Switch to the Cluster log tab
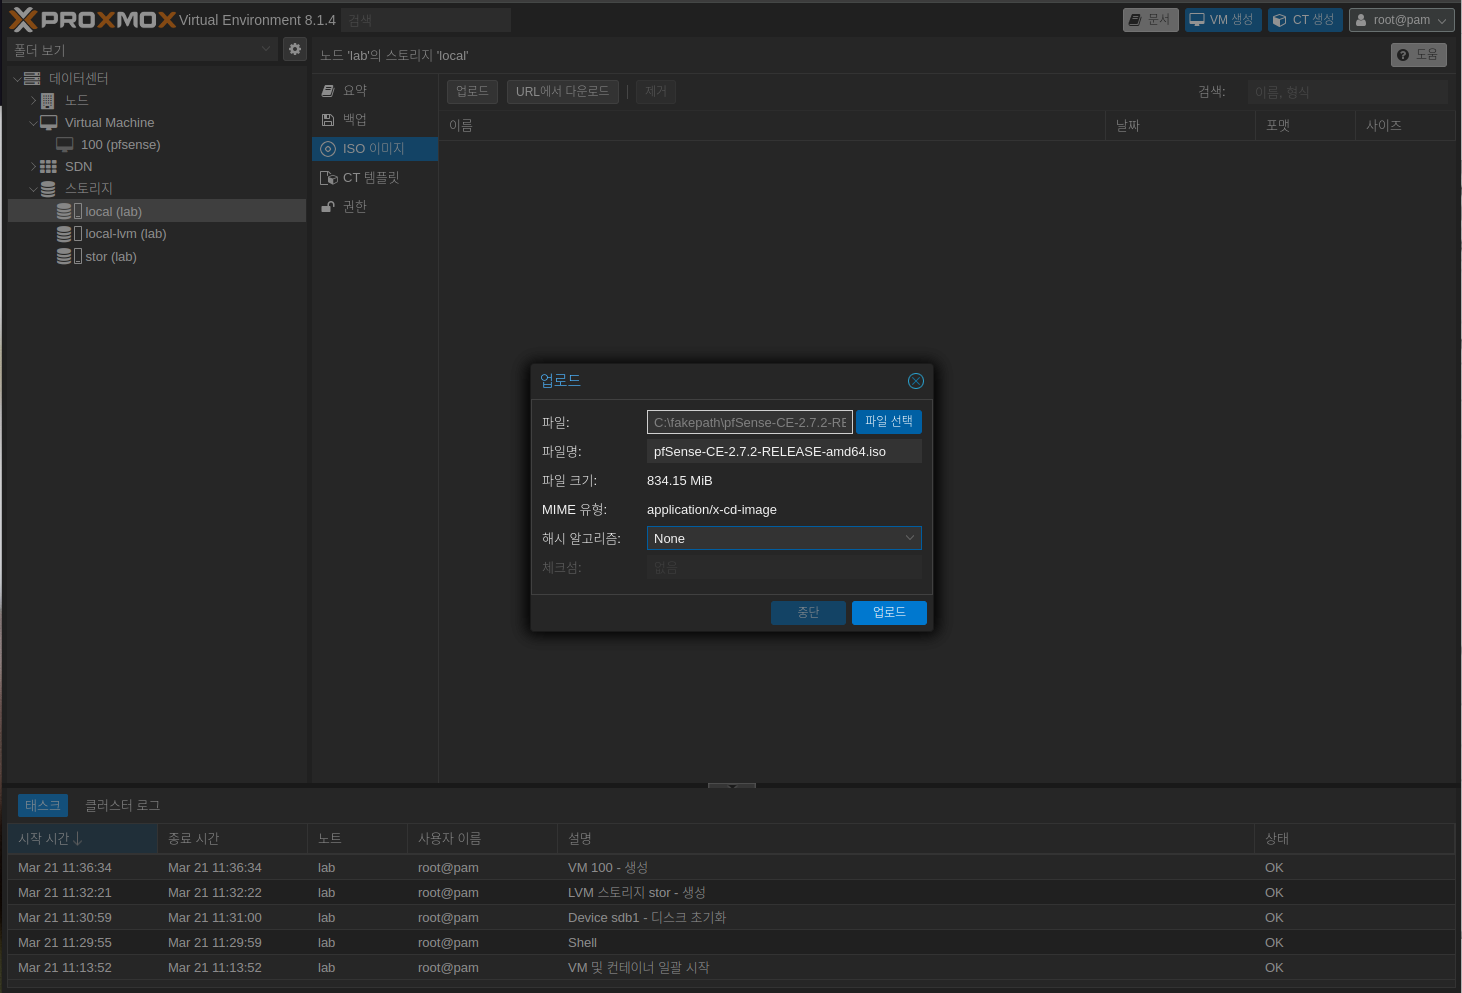 [x=122, y=805]
